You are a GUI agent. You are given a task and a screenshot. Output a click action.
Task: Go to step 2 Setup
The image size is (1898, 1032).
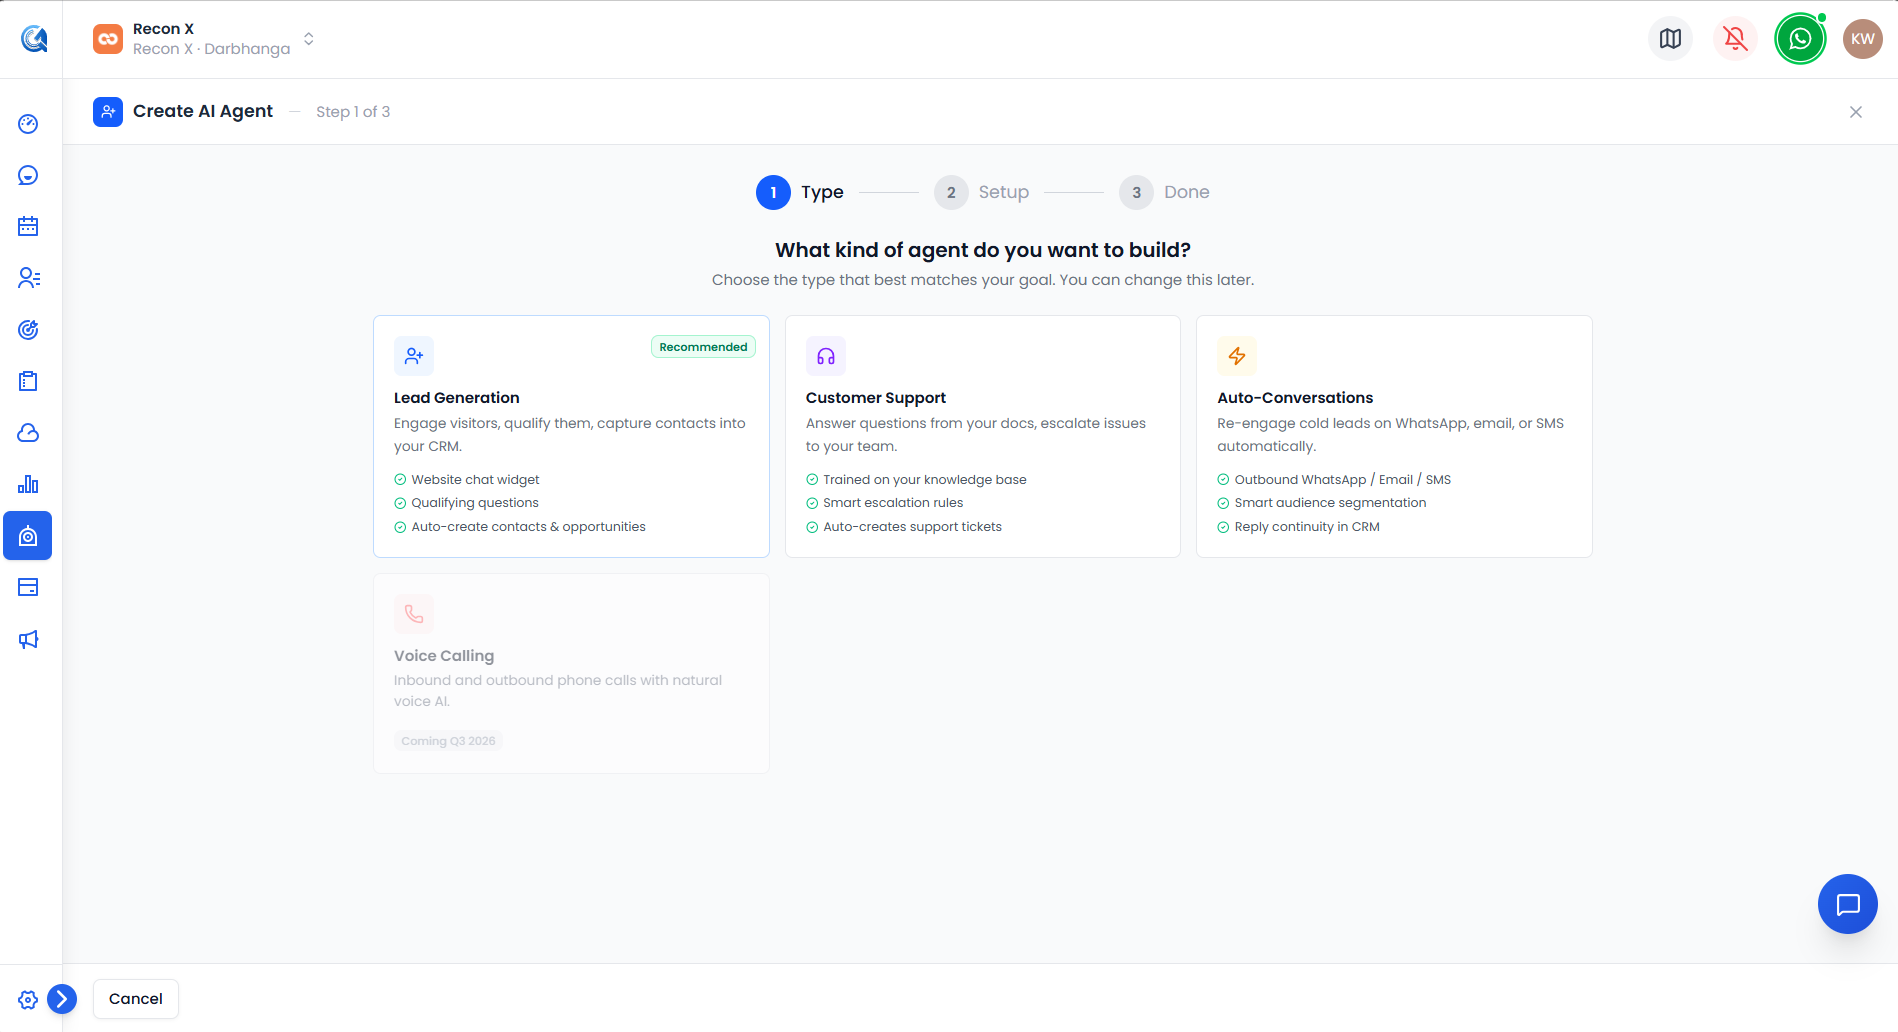click(x=981, y=192)
